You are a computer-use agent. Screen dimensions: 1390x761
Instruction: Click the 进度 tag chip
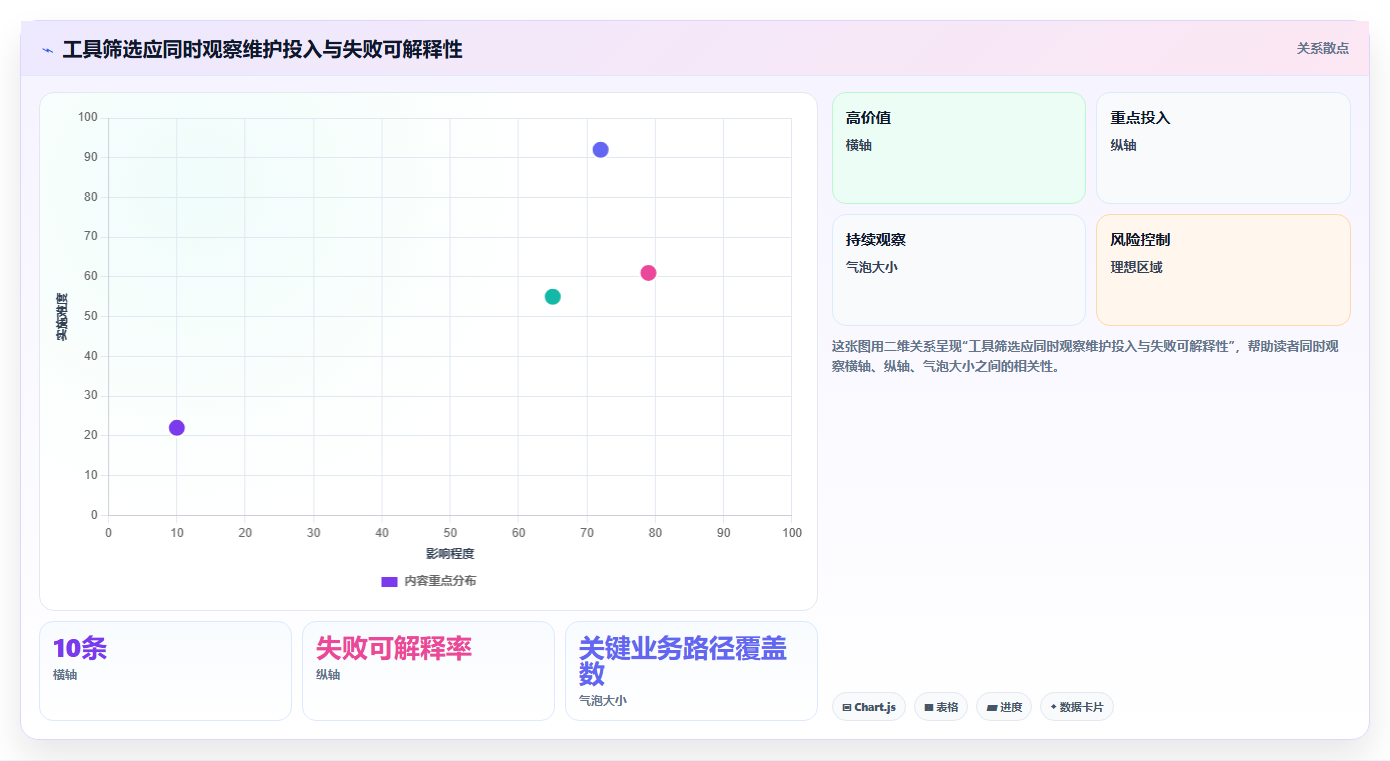tap(1004, 707)
